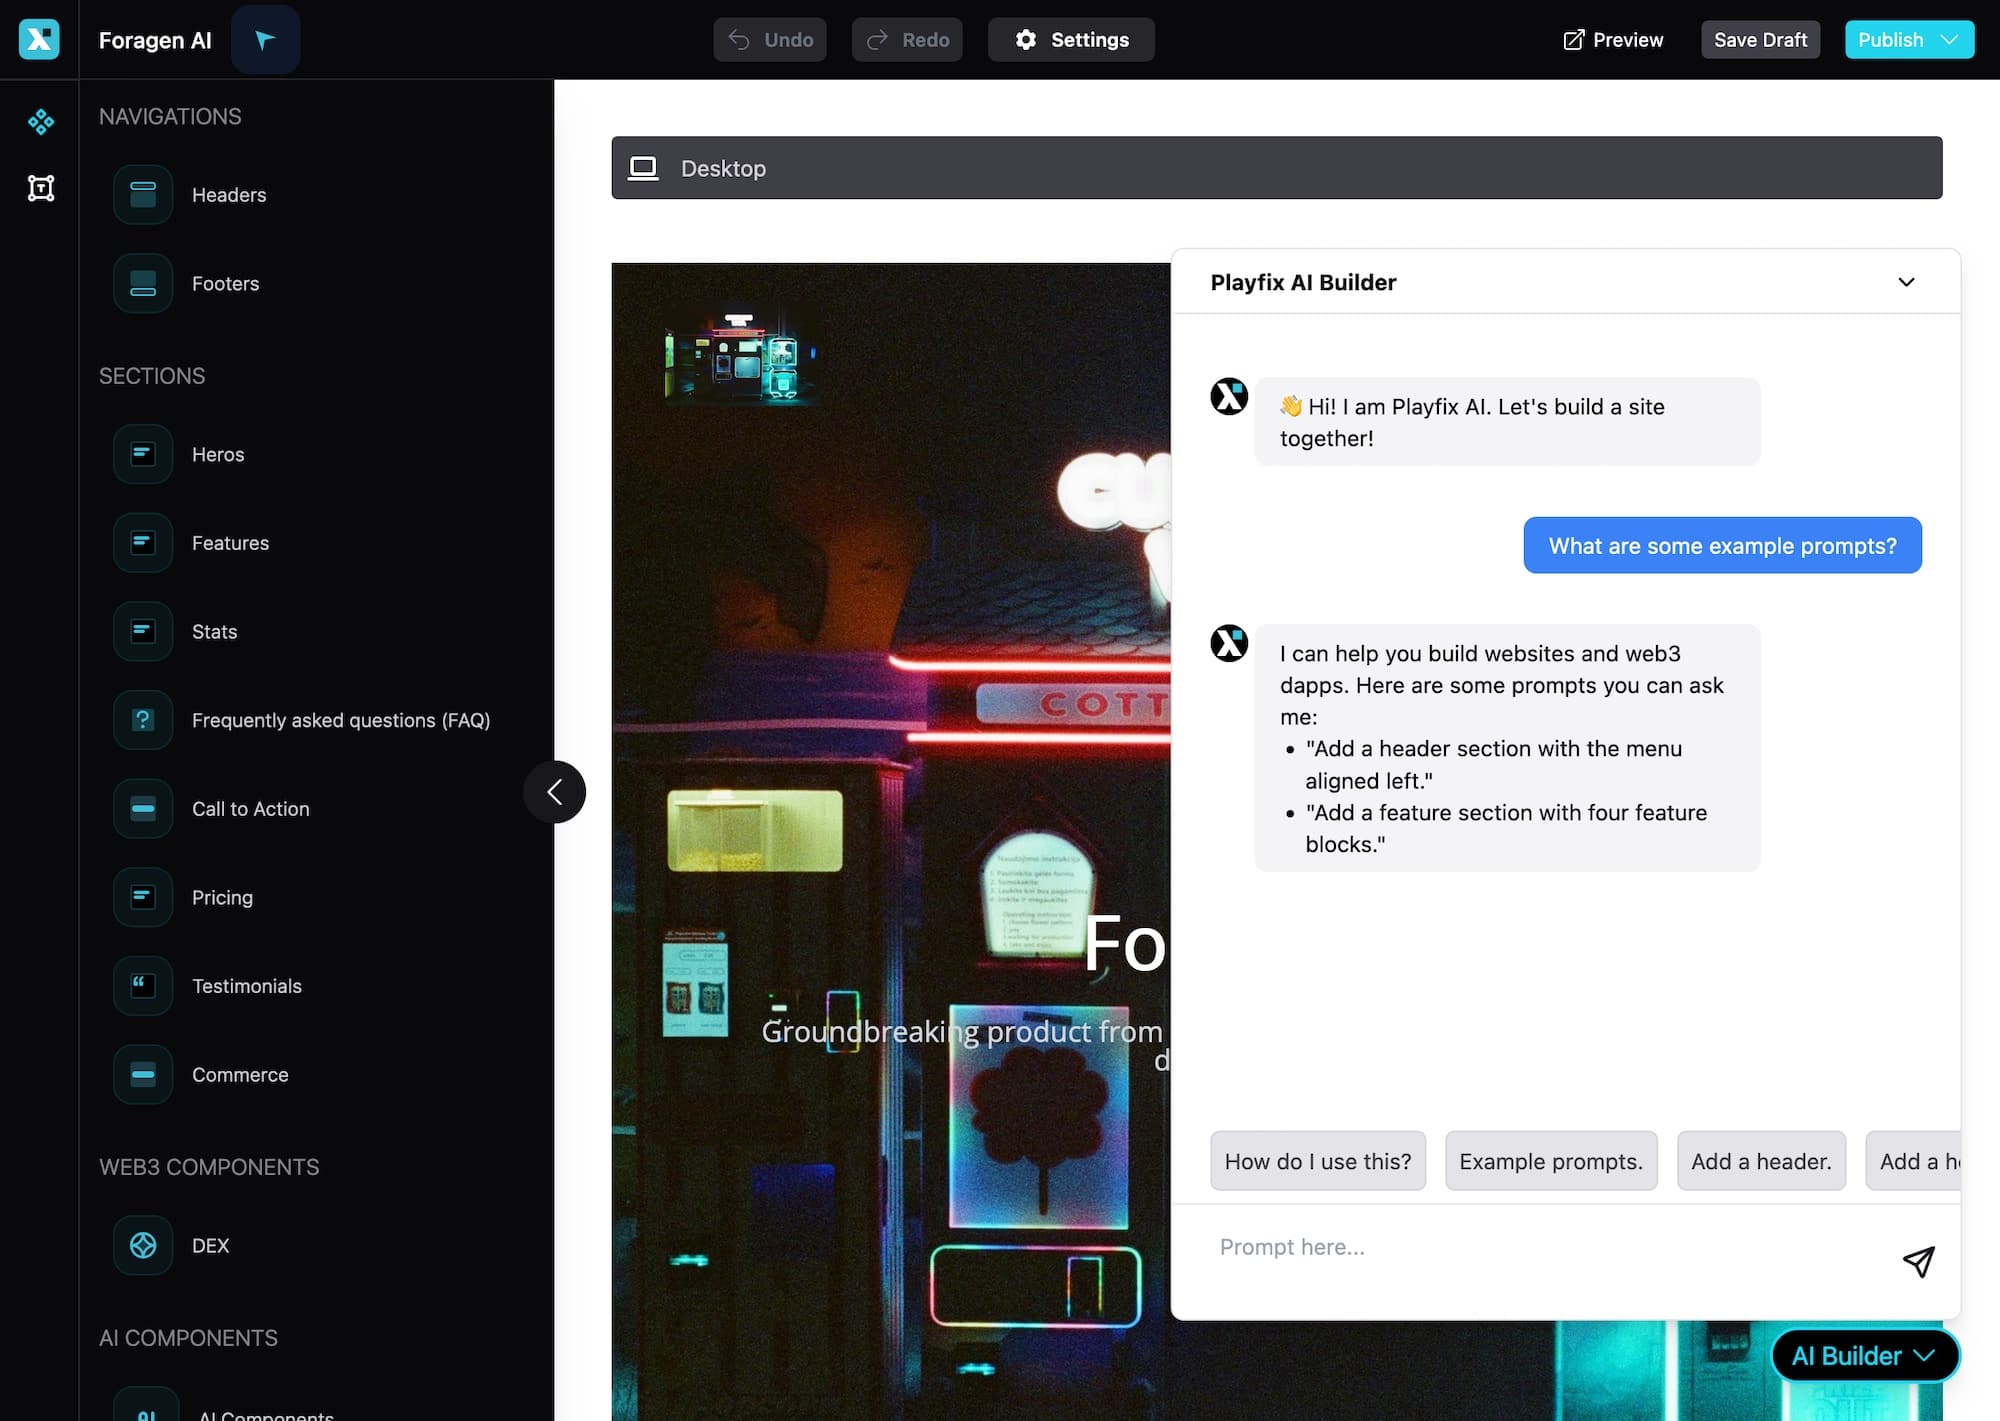
Task: Click the navigation pin/bookmark icon
Action: tap(264, 38)
